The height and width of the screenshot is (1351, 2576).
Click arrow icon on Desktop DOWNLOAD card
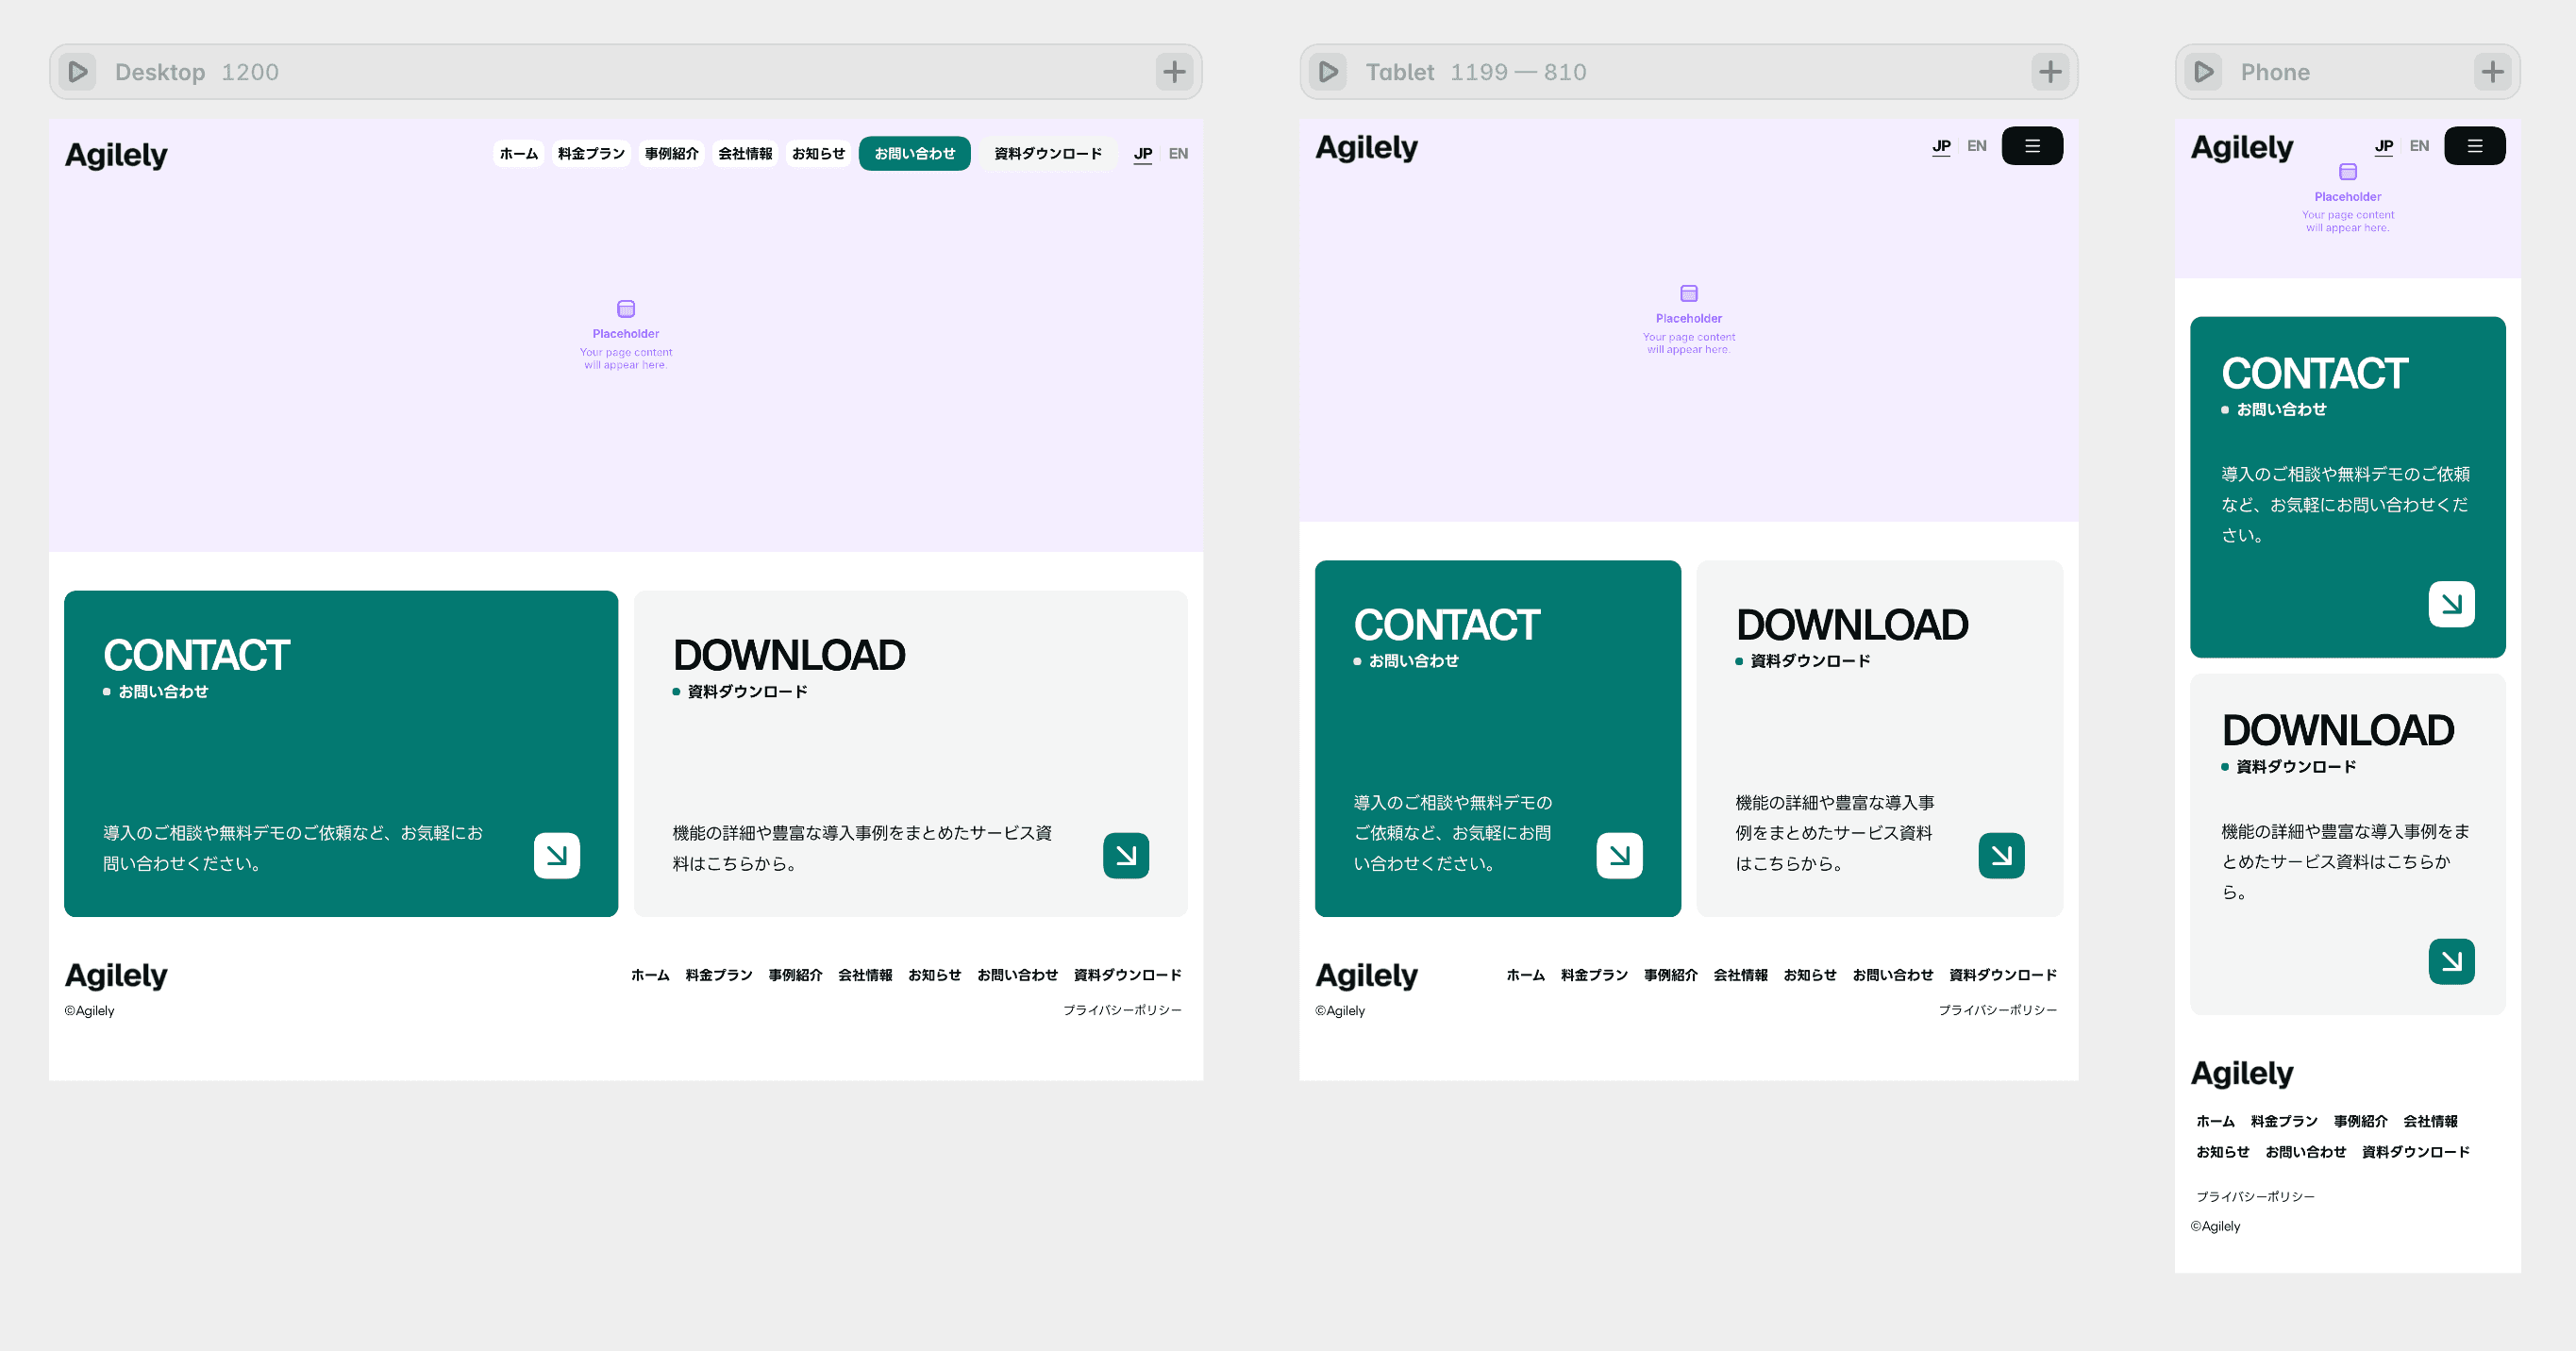tap(1126, 855)
